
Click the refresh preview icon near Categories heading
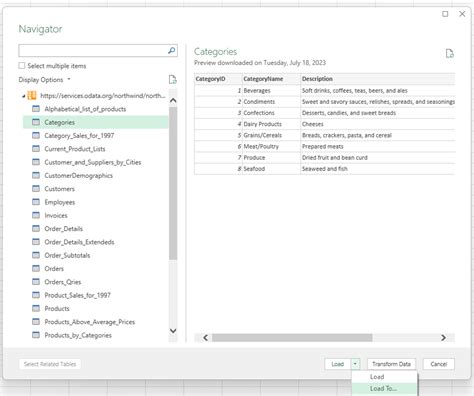450,53
